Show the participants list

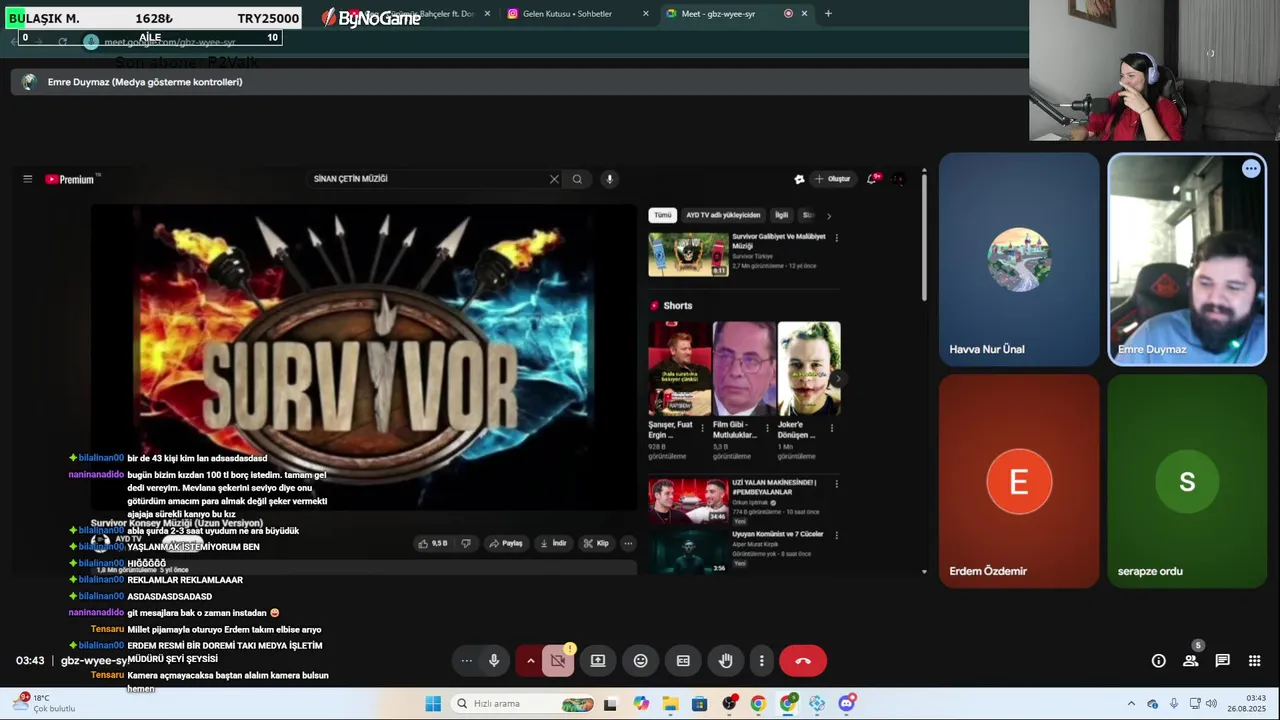pos(1190,661)
